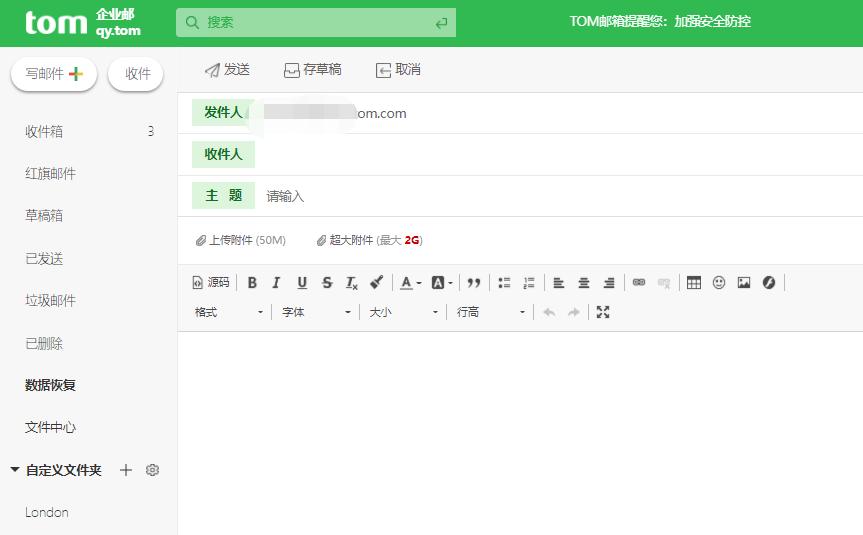
Task: Collapse the 自定义文件夹 custom folders section
Action: click(15, 470)
